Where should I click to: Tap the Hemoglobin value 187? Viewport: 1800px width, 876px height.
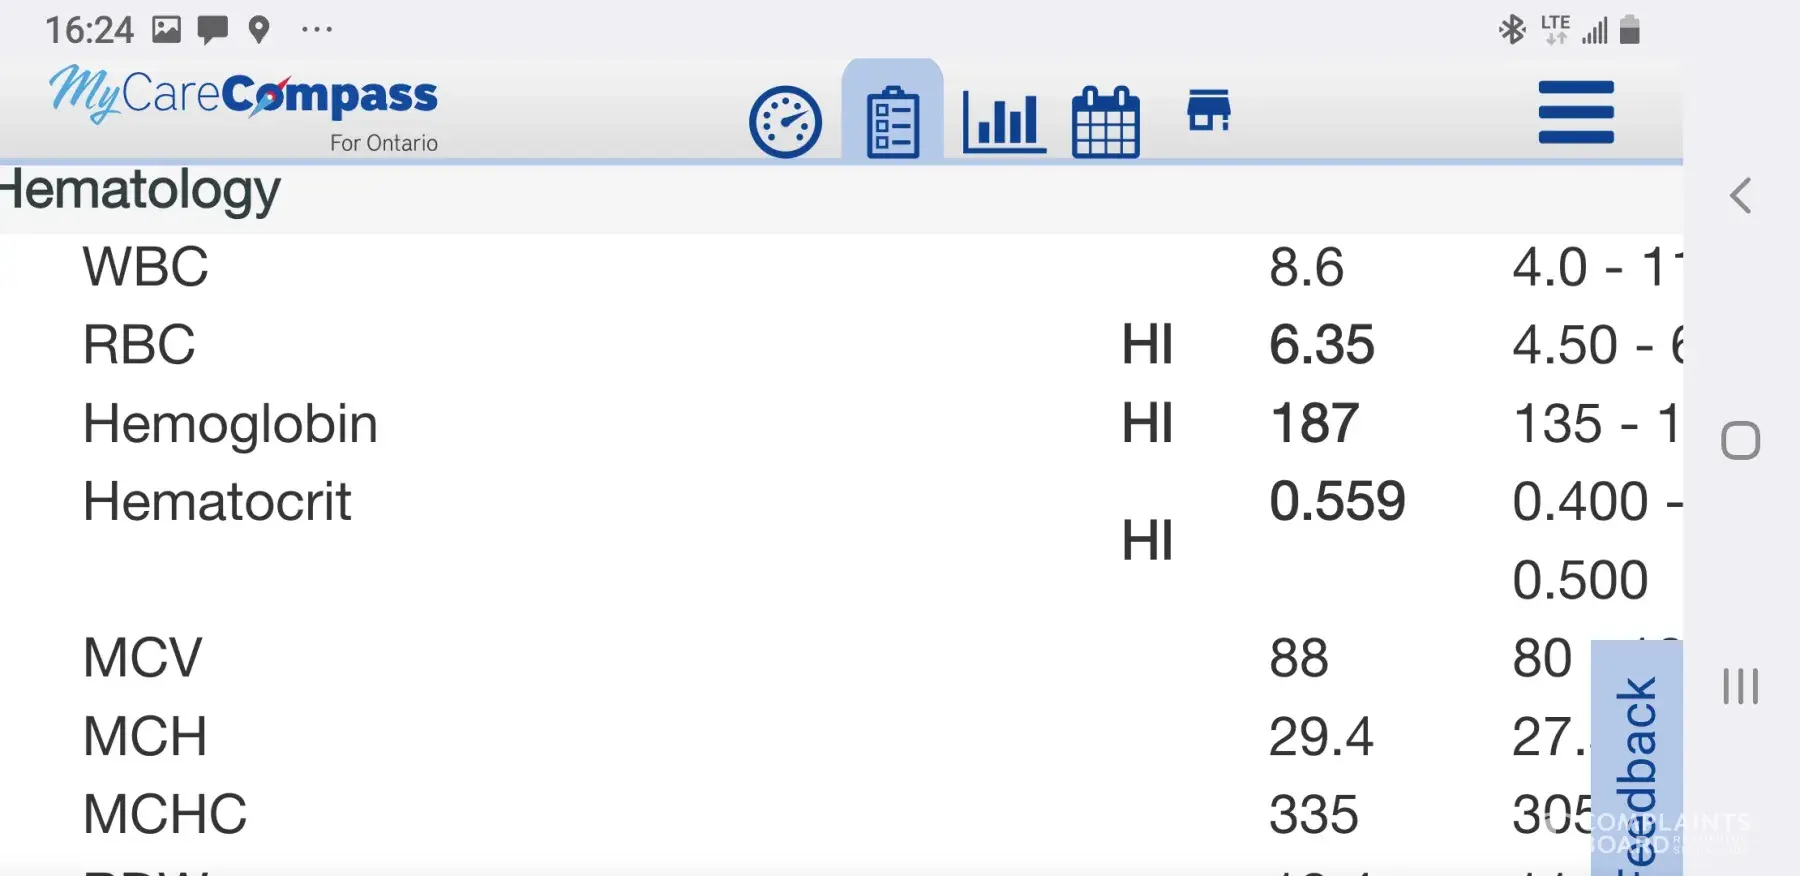(1314, 423)
